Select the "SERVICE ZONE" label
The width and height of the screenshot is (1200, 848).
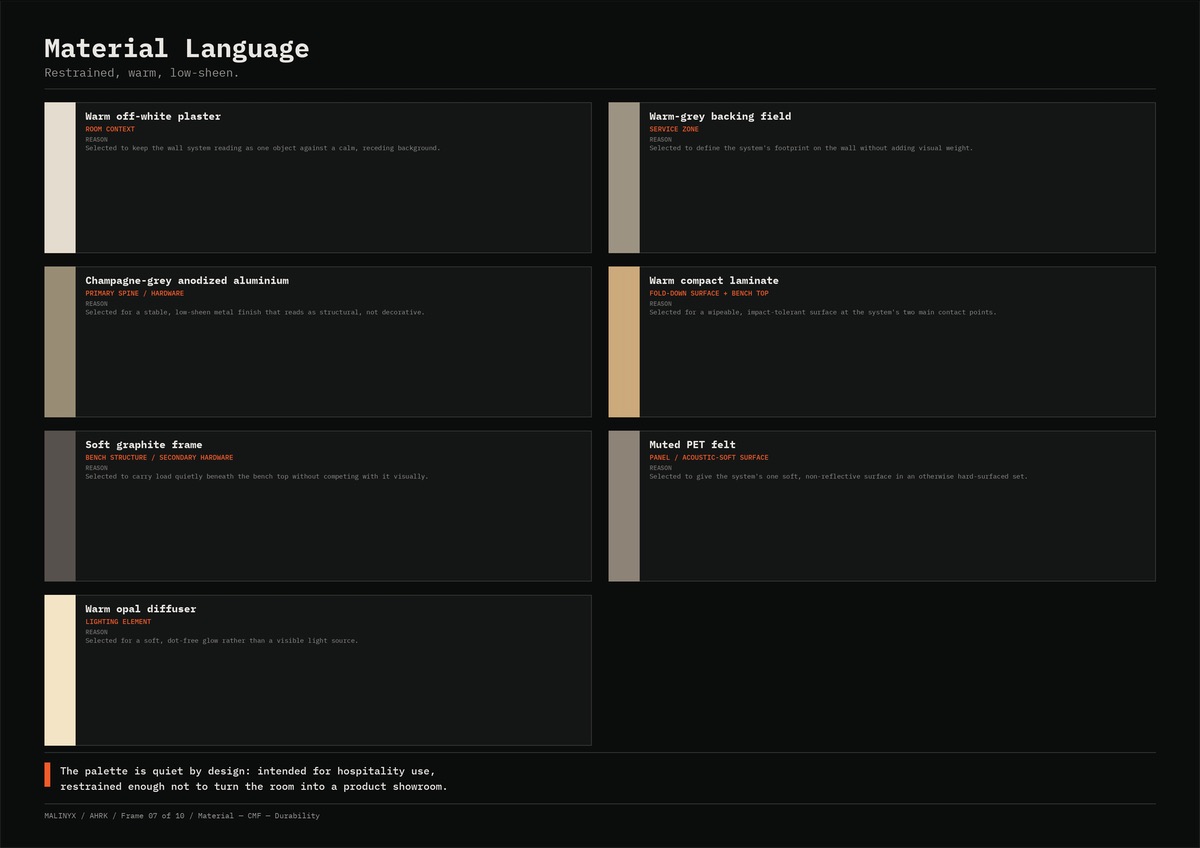tap(674, 129)
